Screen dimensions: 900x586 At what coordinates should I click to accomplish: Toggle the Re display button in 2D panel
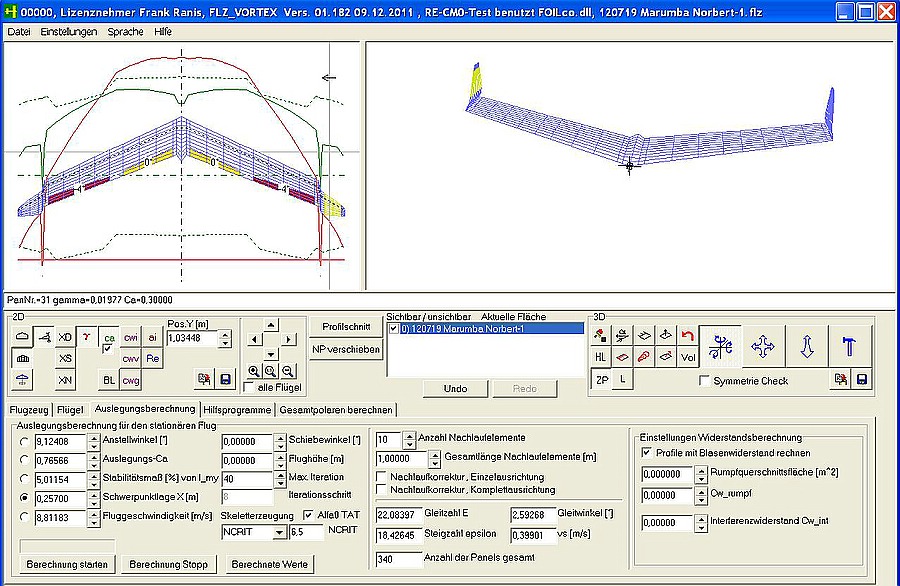[153, 358]
